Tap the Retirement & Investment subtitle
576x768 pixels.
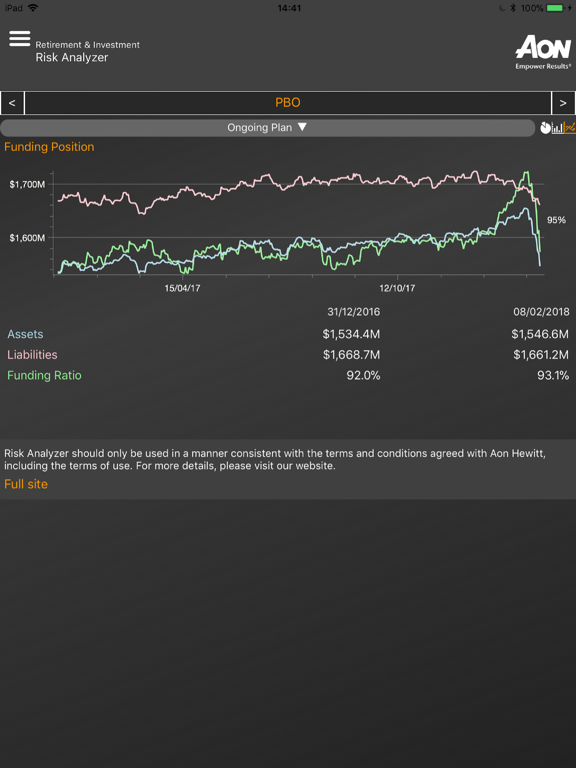(x=88, y=45)
